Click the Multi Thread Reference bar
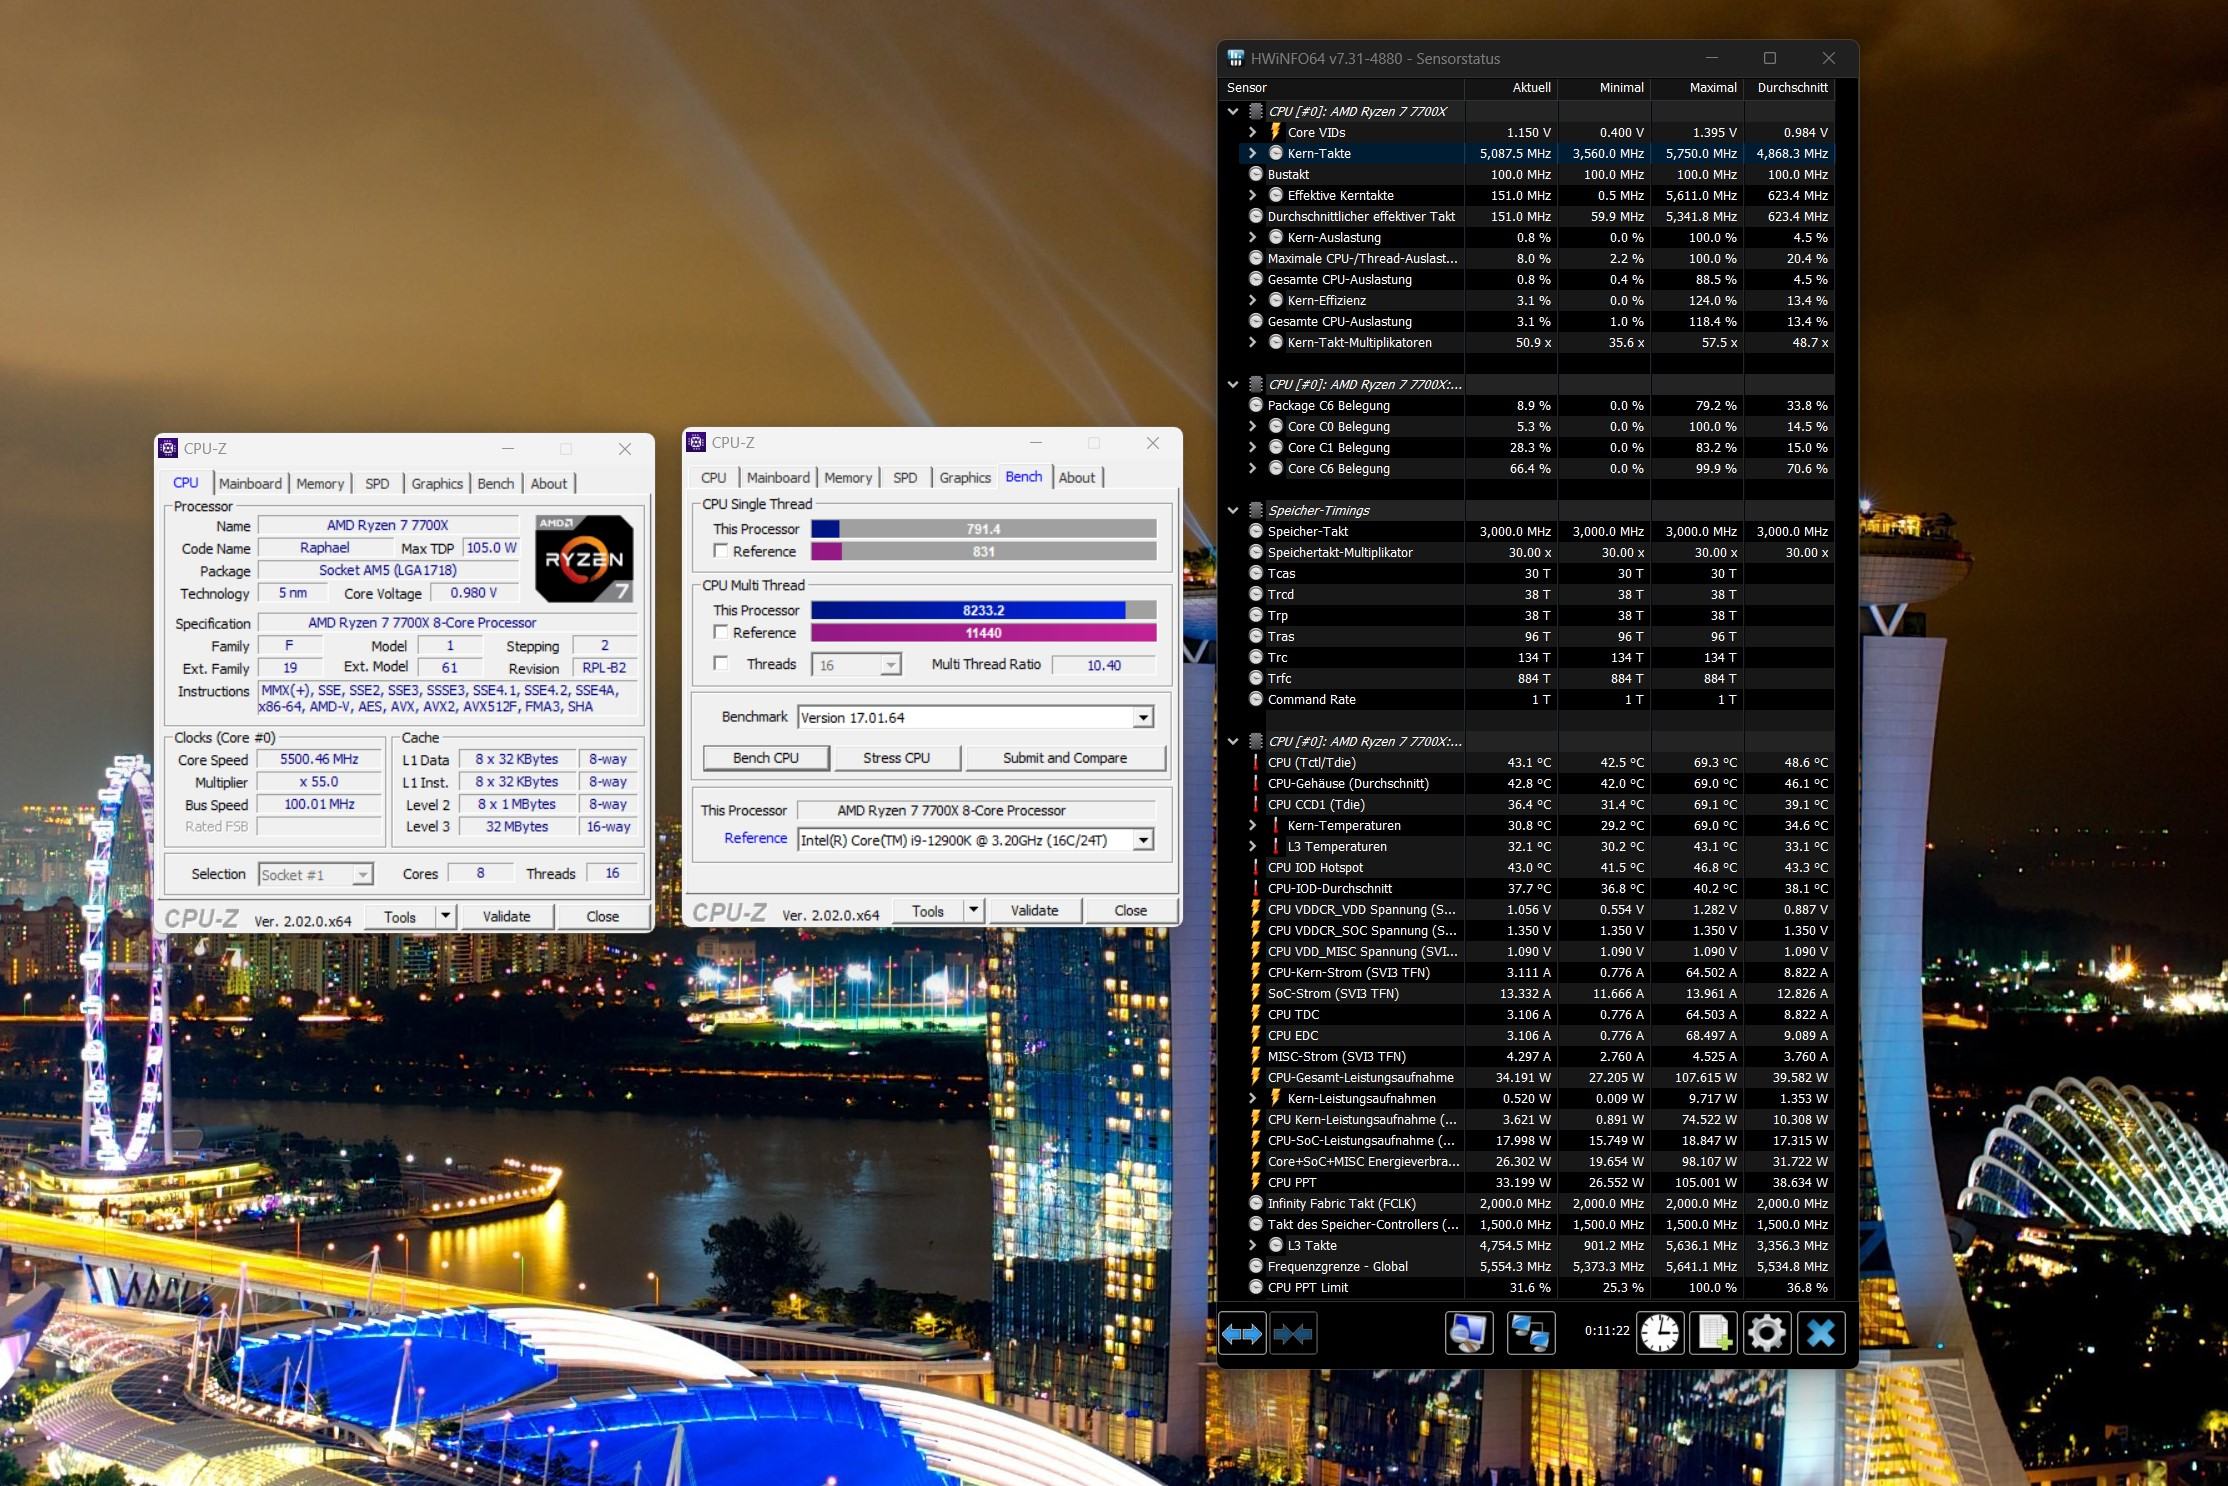This screenshot has width=2228, height=1486. (x=984, y=632)
